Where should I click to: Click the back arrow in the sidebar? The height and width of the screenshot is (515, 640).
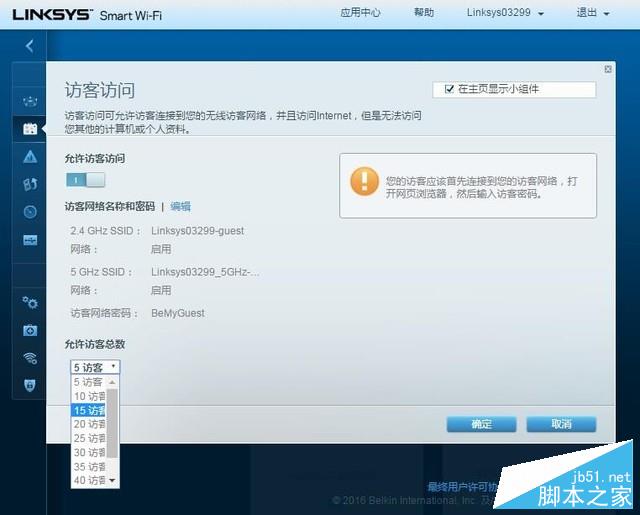pos(29,45)
